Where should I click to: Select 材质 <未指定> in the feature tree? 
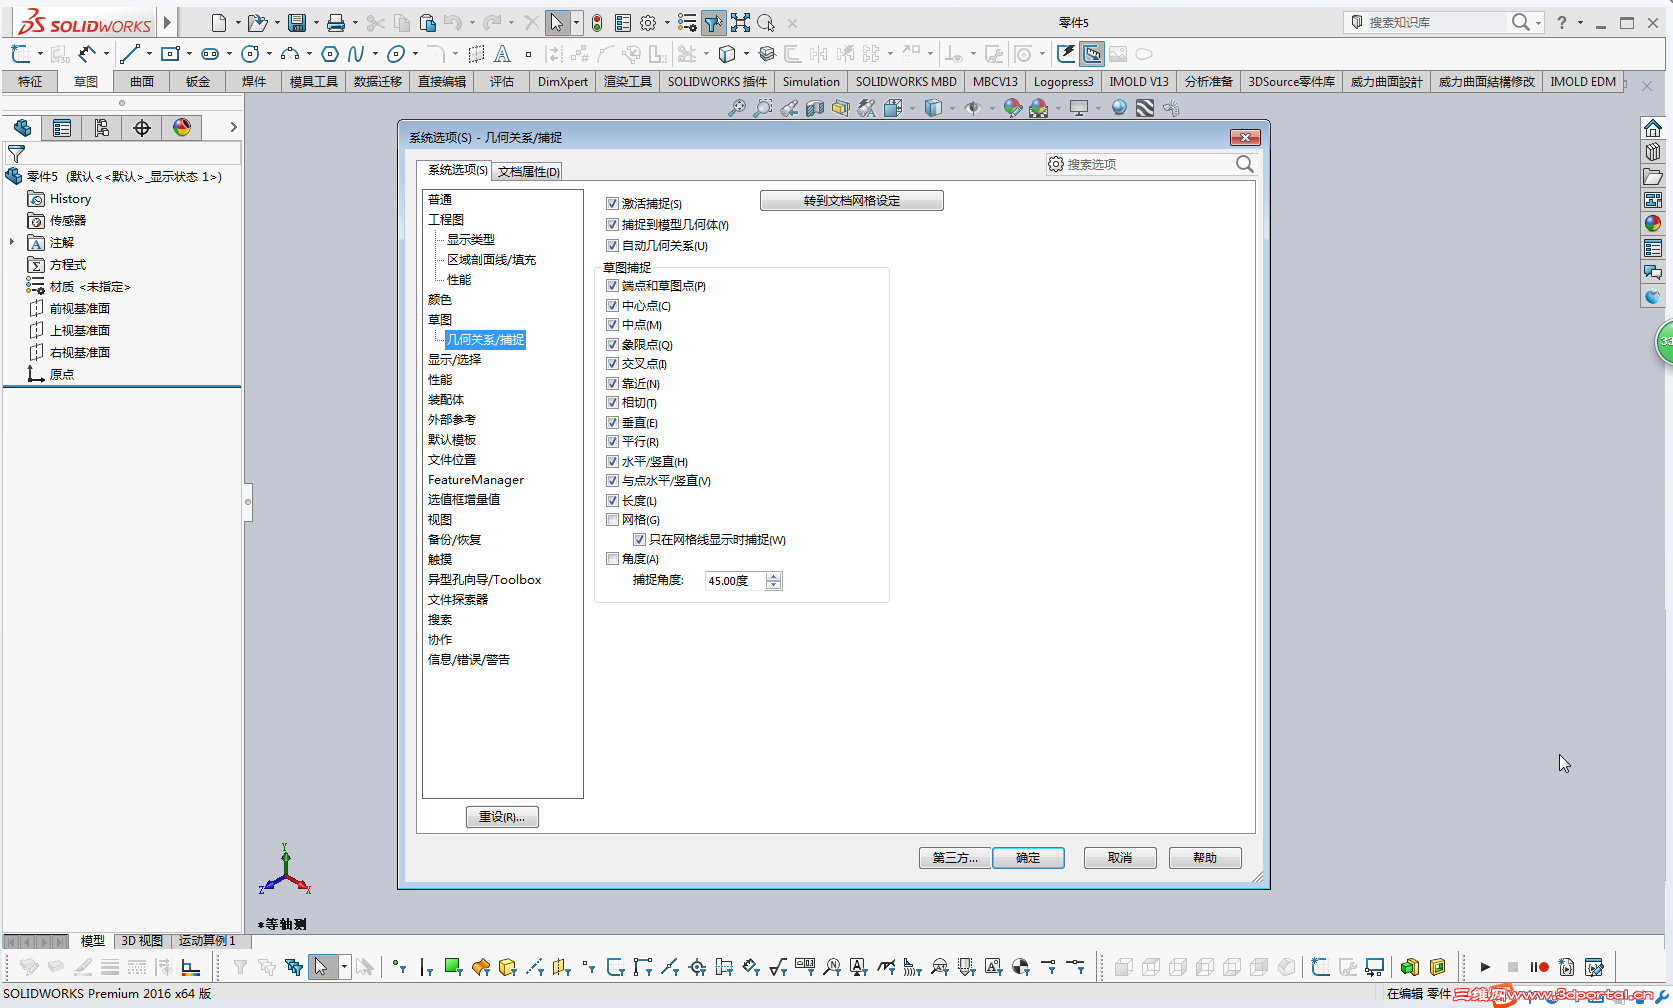point(79,287)
